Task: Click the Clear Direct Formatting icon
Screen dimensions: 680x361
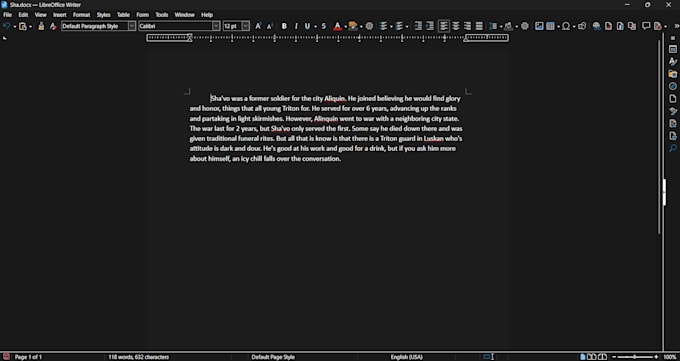Action: point(53,26)
